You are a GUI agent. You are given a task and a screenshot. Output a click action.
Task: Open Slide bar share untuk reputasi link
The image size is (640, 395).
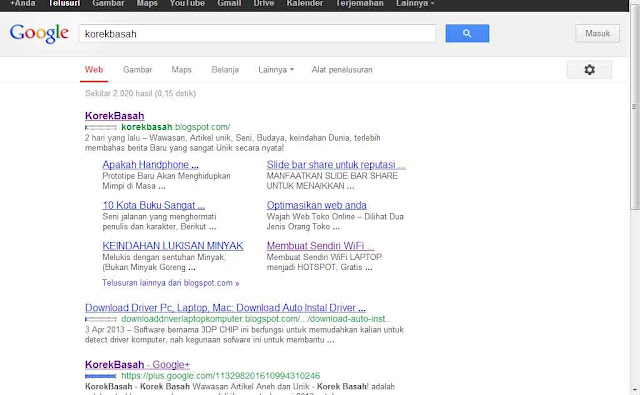coord(336,165)
